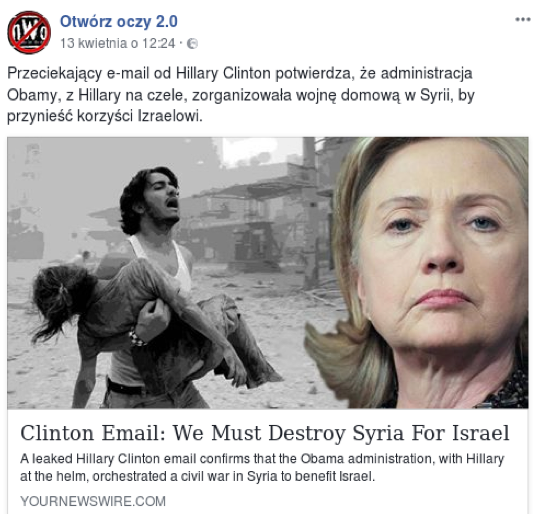The image size is (537, 514).
Task: Click the English article summary text
Action: [262, 467]
